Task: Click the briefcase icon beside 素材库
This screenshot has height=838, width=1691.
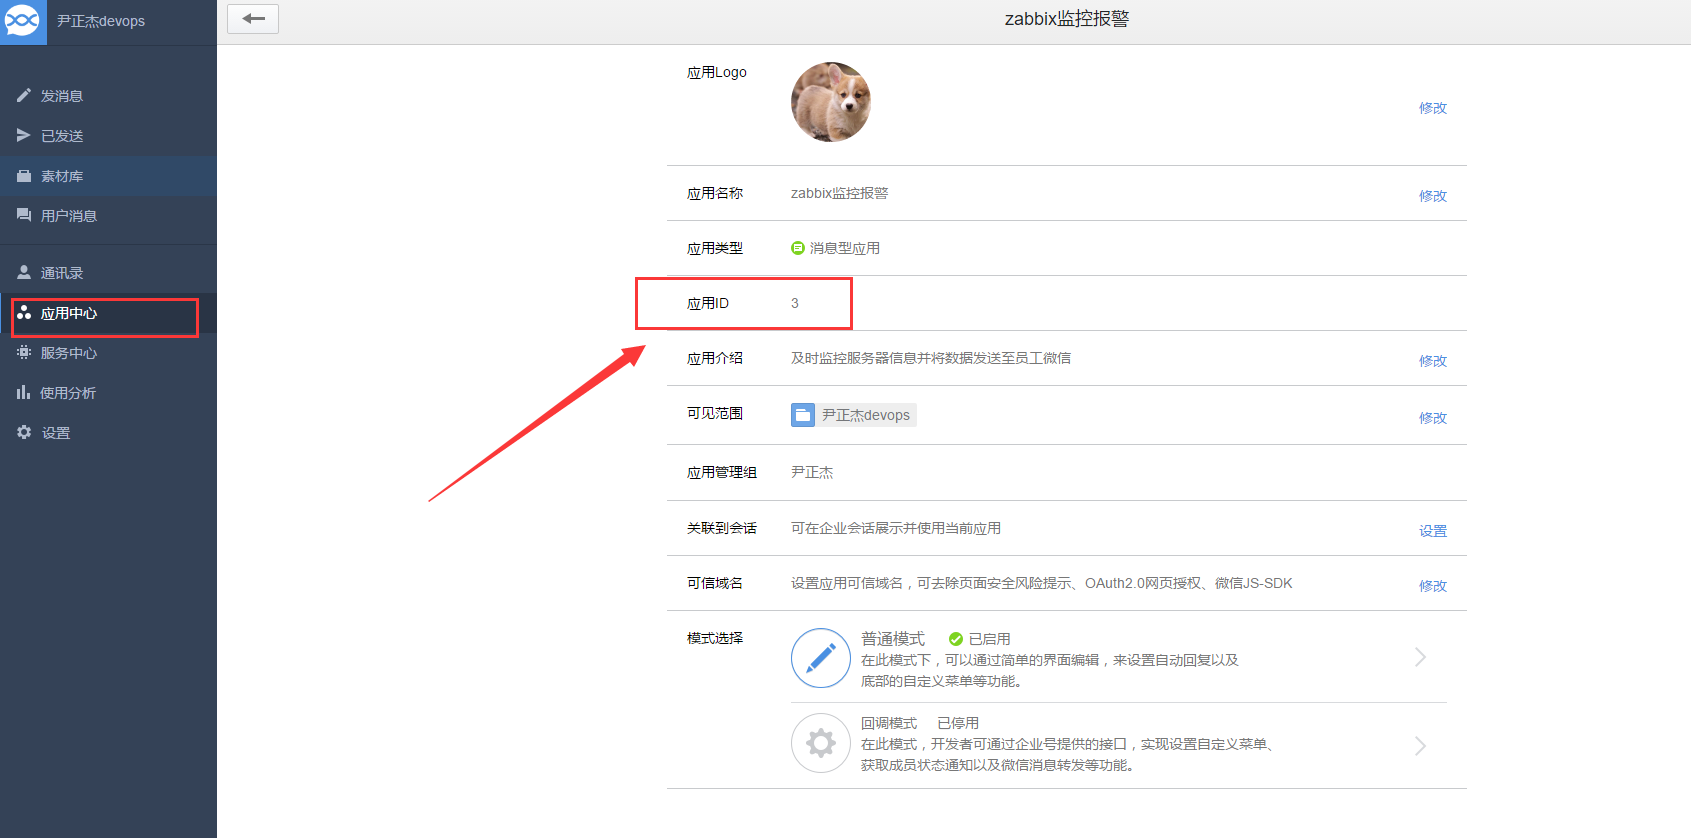Action: pyautogui.click(x=24, y=176)
